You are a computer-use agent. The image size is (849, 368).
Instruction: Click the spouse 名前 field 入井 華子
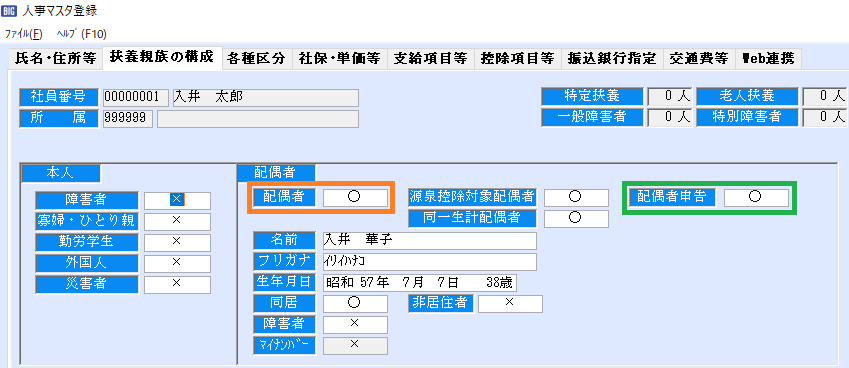(430, 241)
